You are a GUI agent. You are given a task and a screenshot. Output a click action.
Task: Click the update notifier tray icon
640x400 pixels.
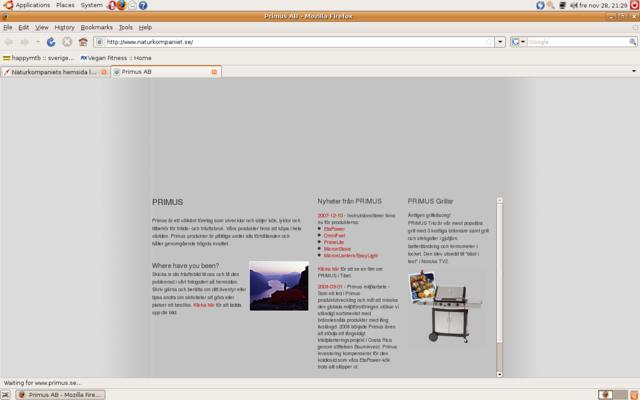540,5
